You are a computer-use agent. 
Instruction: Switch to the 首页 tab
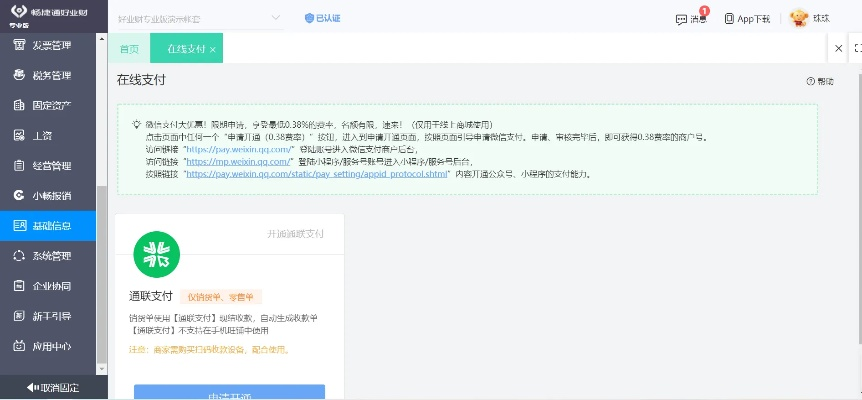[x=129, y=49]
